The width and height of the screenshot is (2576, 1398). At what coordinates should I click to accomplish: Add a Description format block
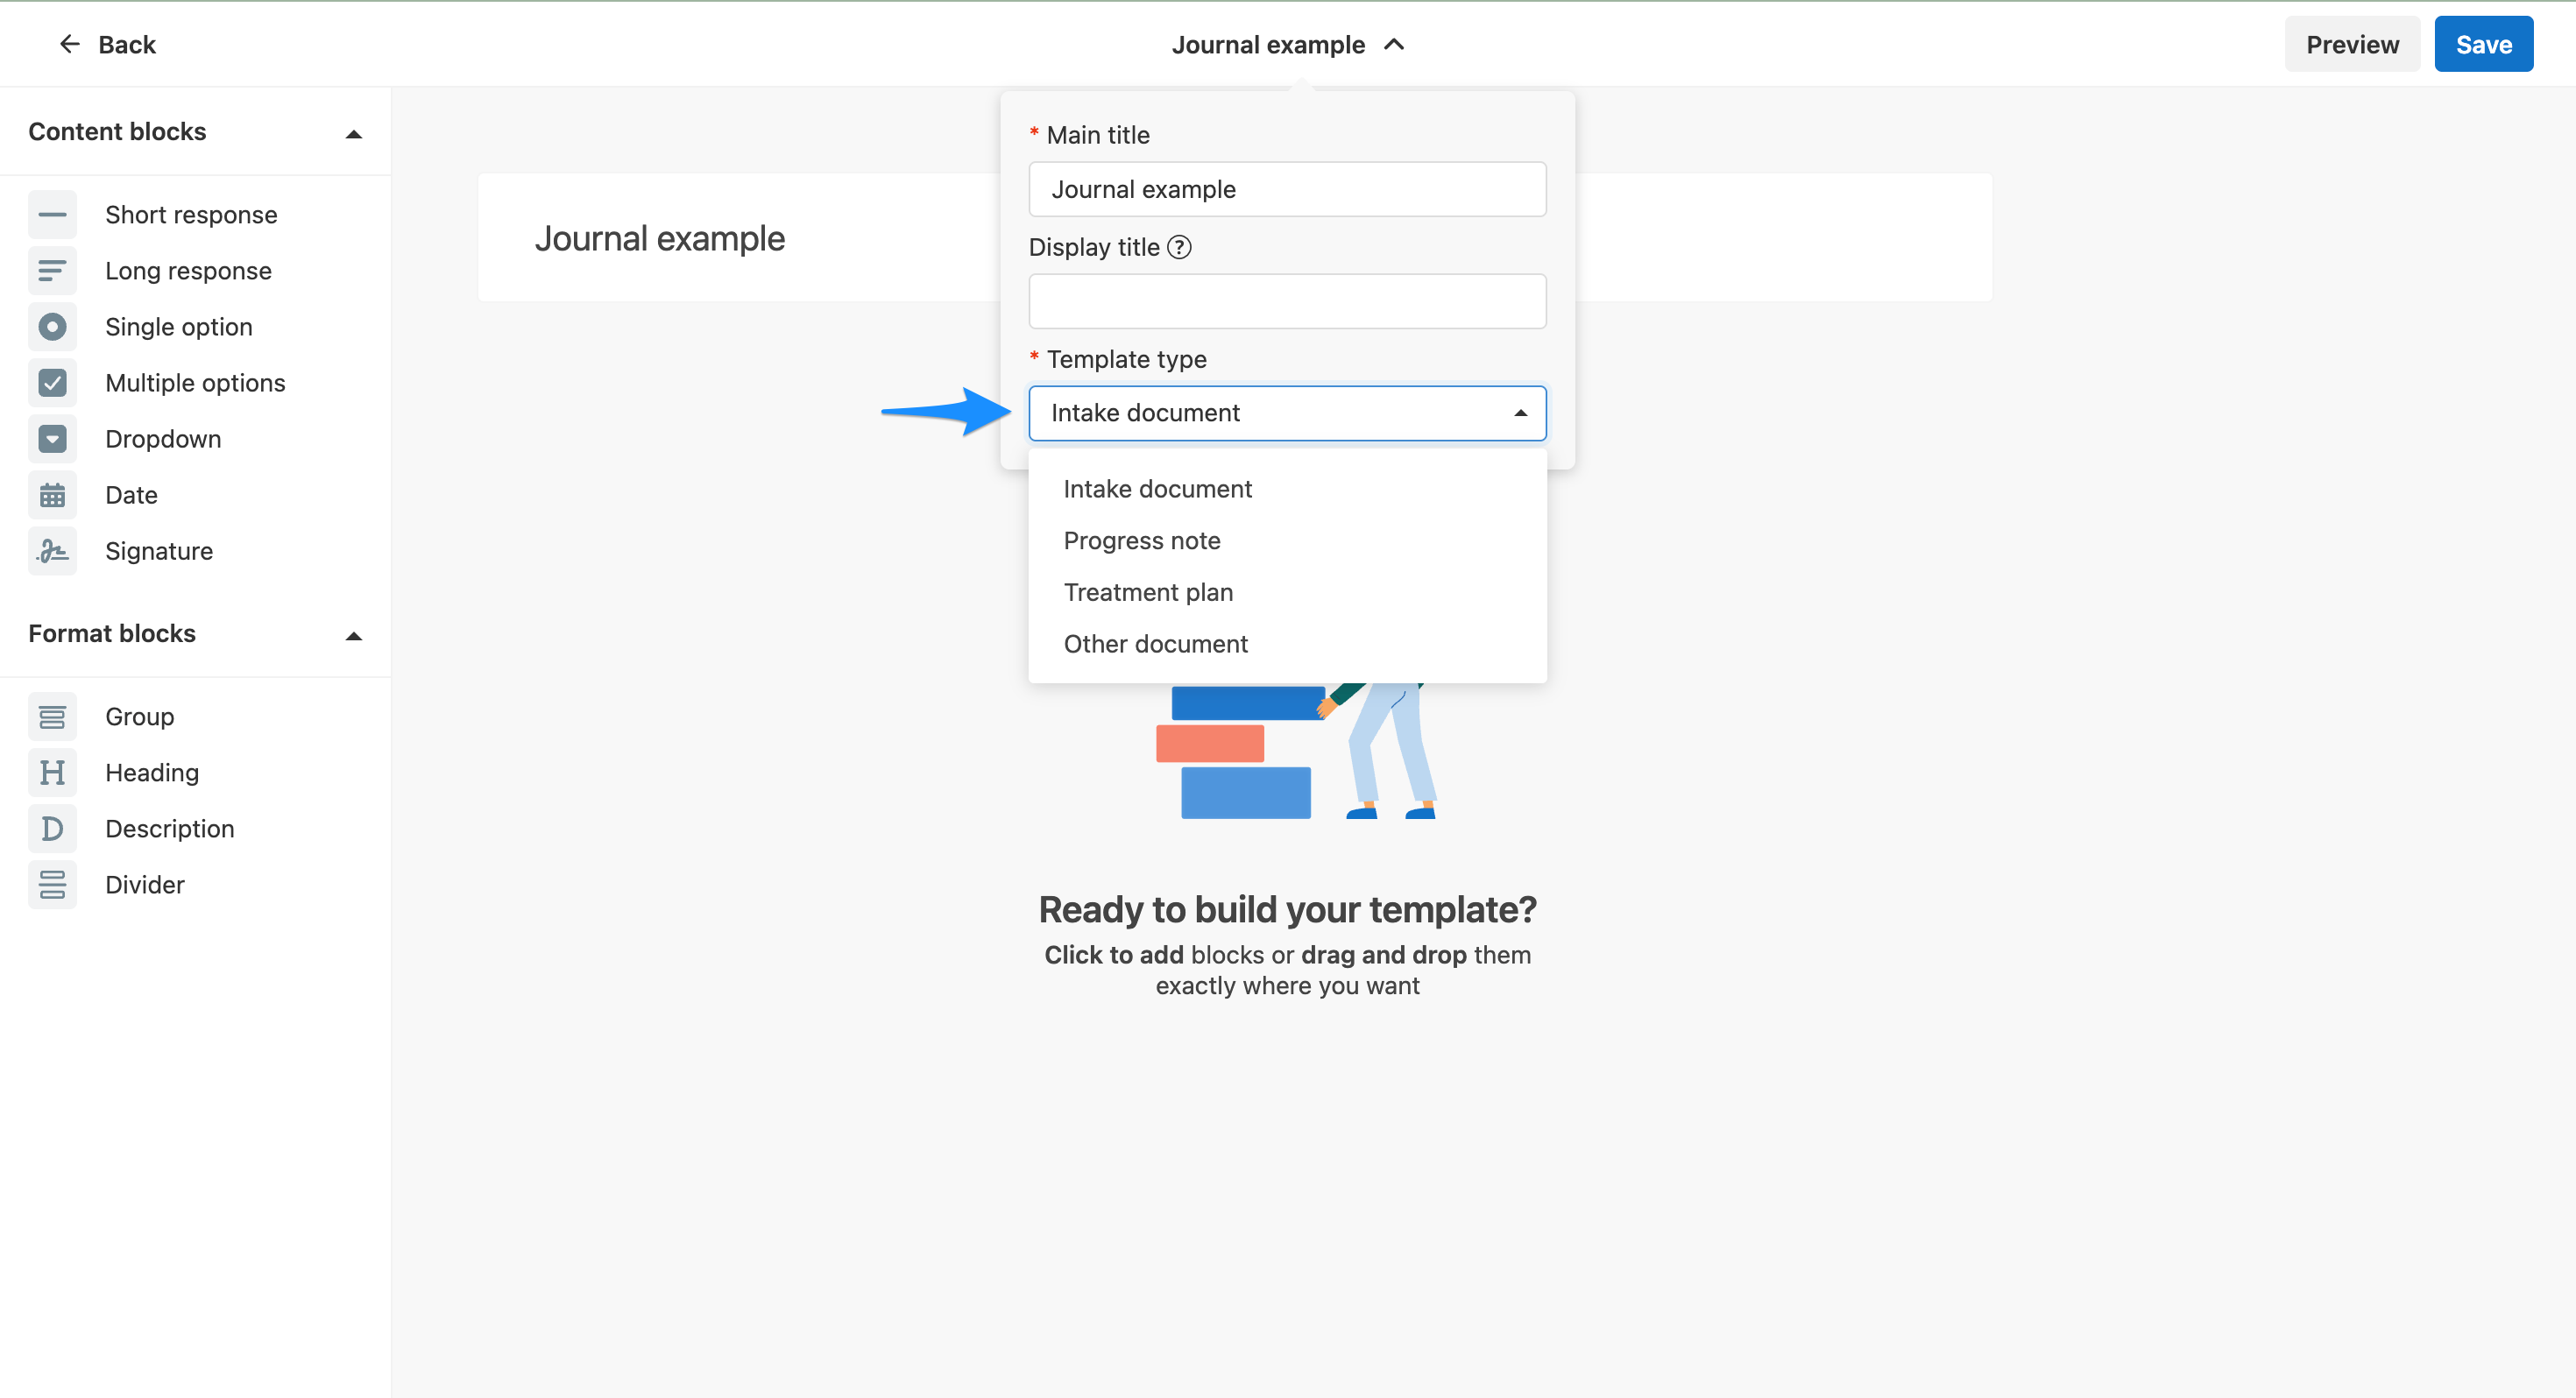170,829
